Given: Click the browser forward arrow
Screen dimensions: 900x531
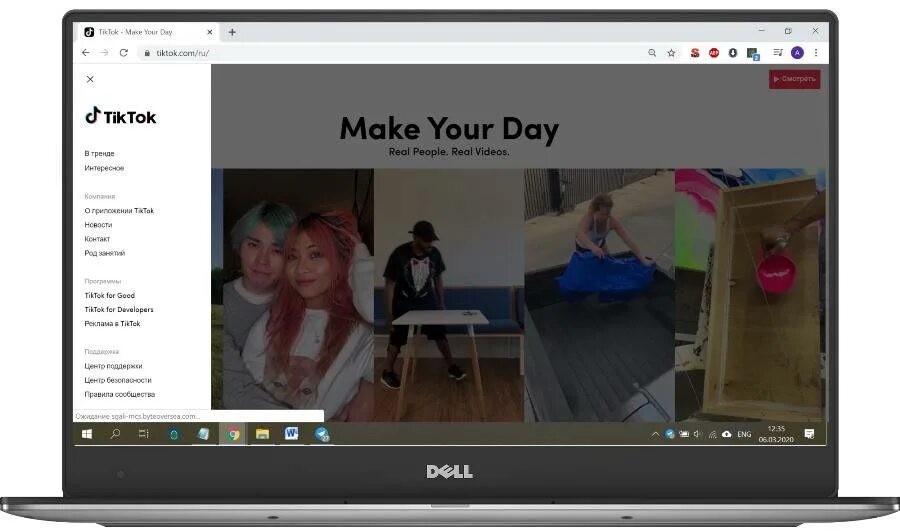Looking at the screenshot, I should pyautogui.click(x=104, y=53).
